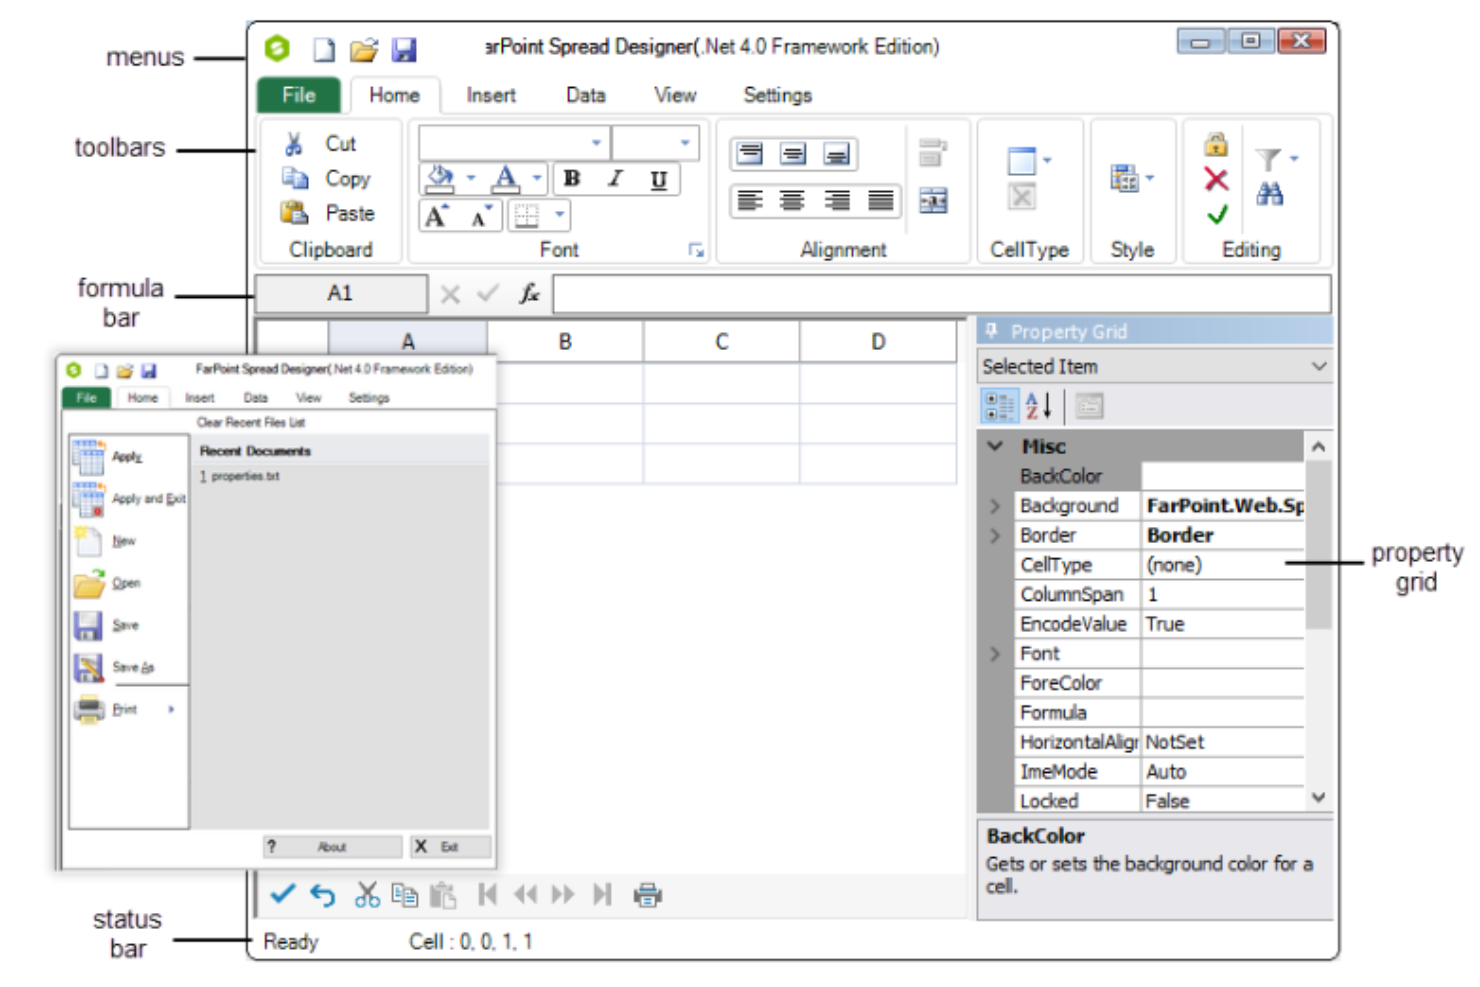Align text right in Alignment group
This screenshot has width=1480, height=987.
pos(837,201)
